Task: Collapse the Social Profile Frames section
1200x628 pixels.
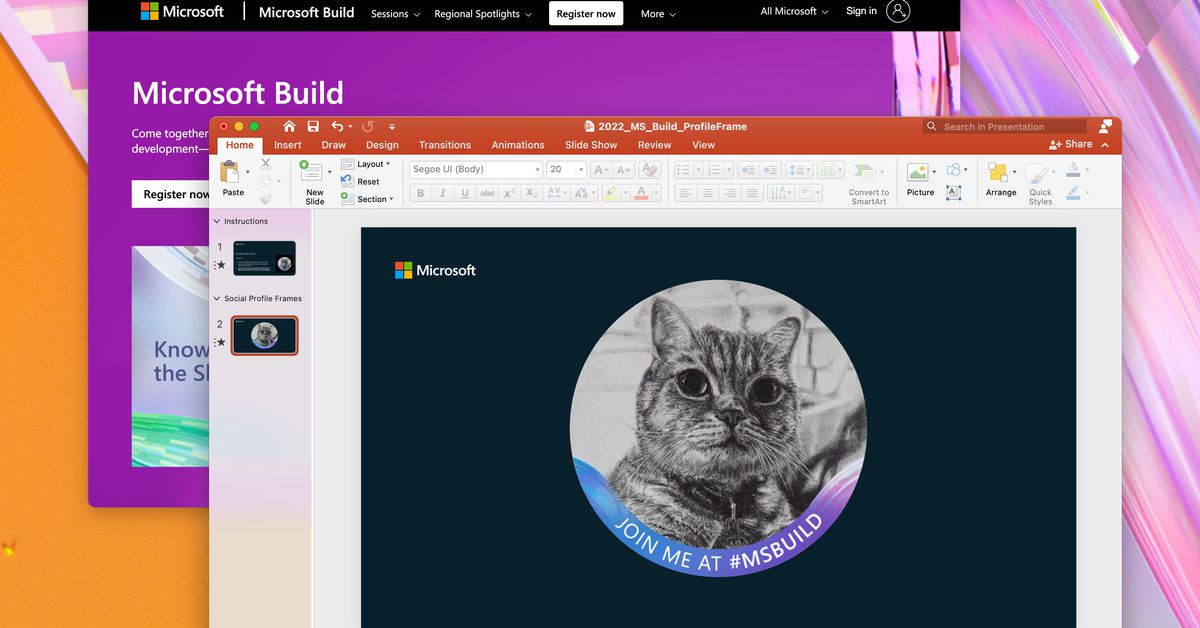Action: coord(217,298)
